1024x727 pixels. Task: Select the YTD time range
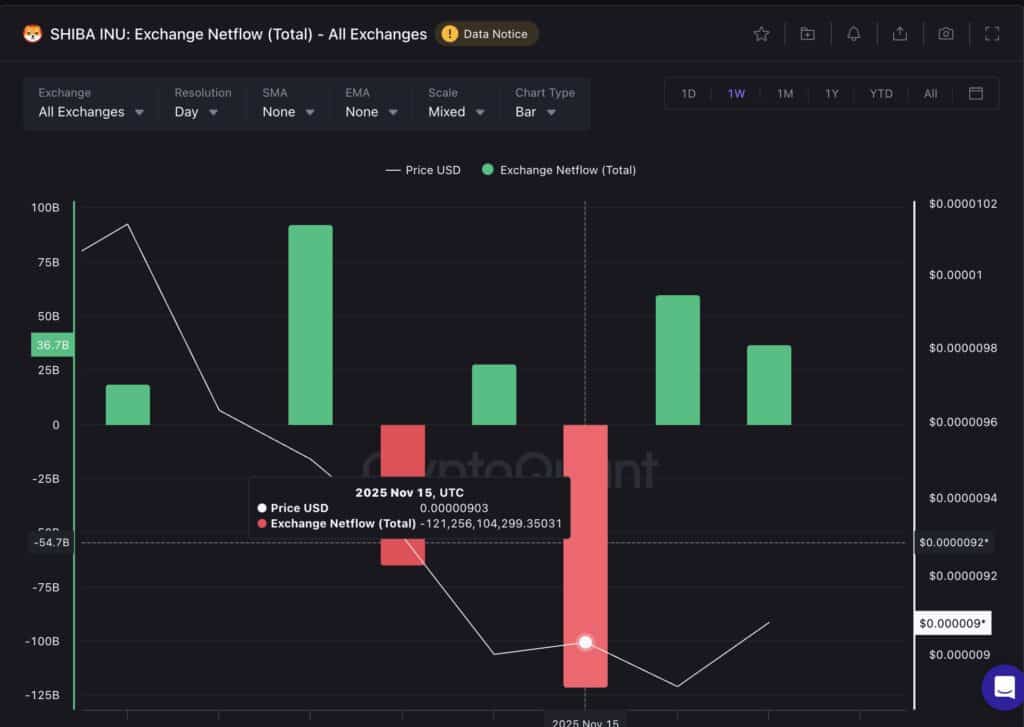(881, 94)
